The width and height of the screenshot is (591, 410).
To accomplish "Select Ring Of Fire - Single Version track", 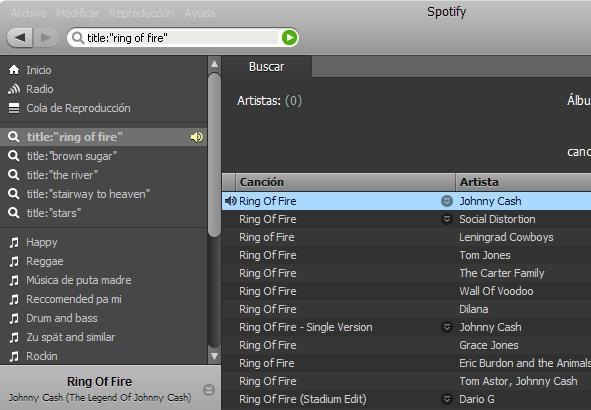I will 306,327.
